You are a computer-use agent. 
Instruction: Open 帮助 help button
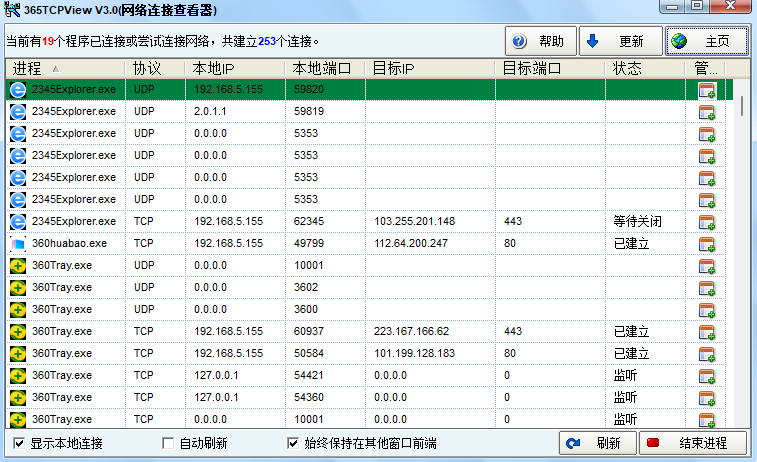[x=541, y=41]
